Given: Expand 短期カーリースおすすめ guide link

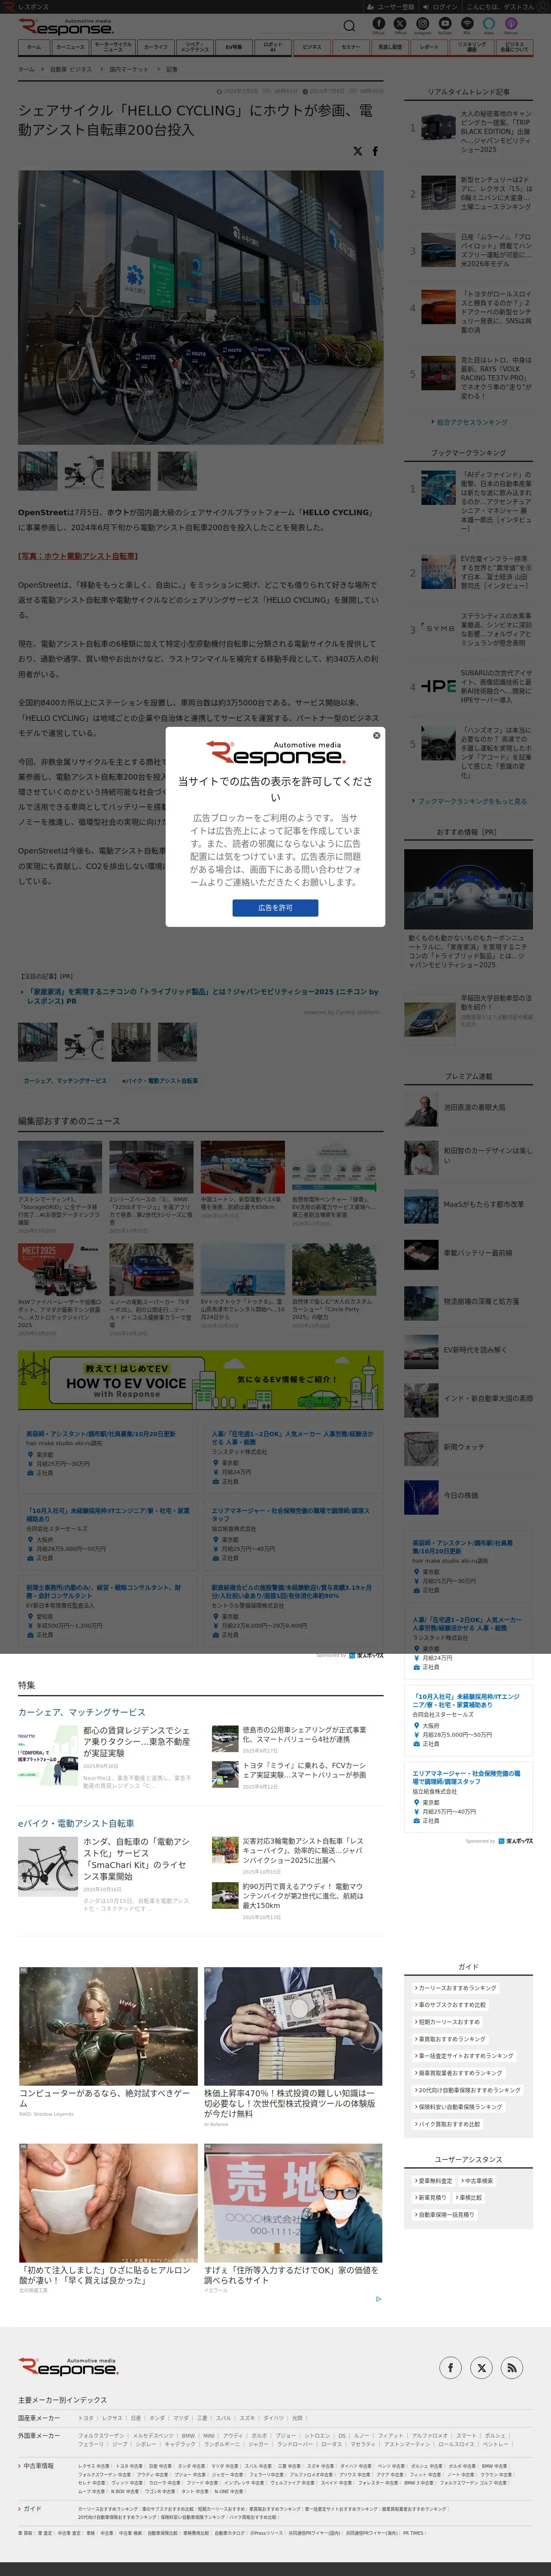Looking at the screenshot, I should [447, 2022].
